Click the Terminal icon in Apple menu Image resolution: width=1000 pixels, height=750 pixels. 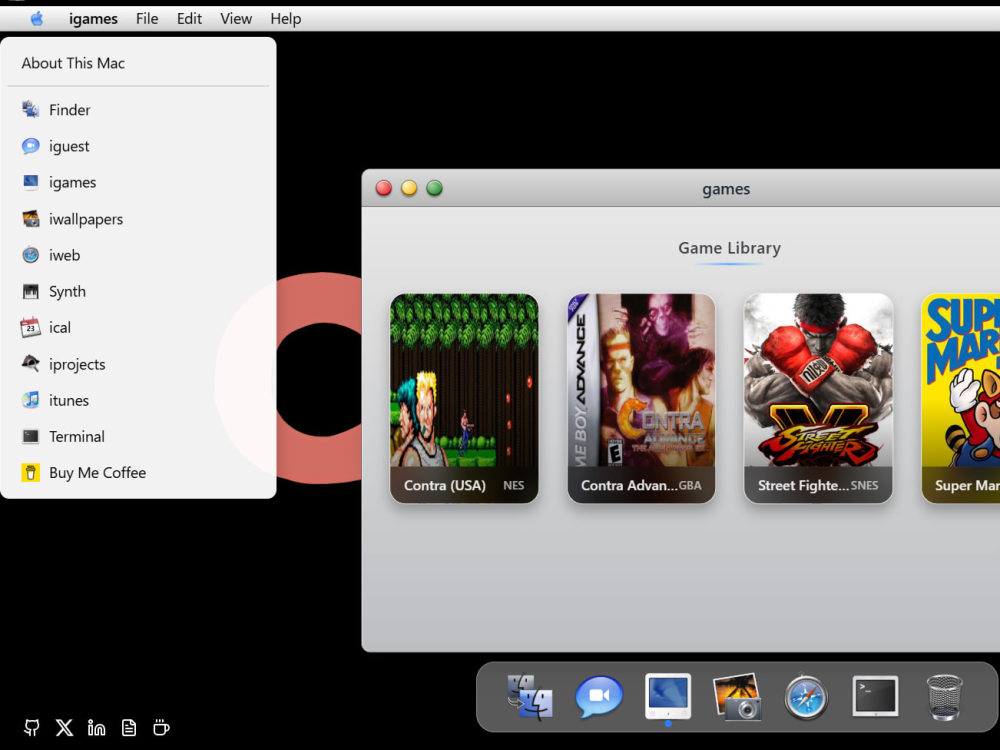pos(31,437)
